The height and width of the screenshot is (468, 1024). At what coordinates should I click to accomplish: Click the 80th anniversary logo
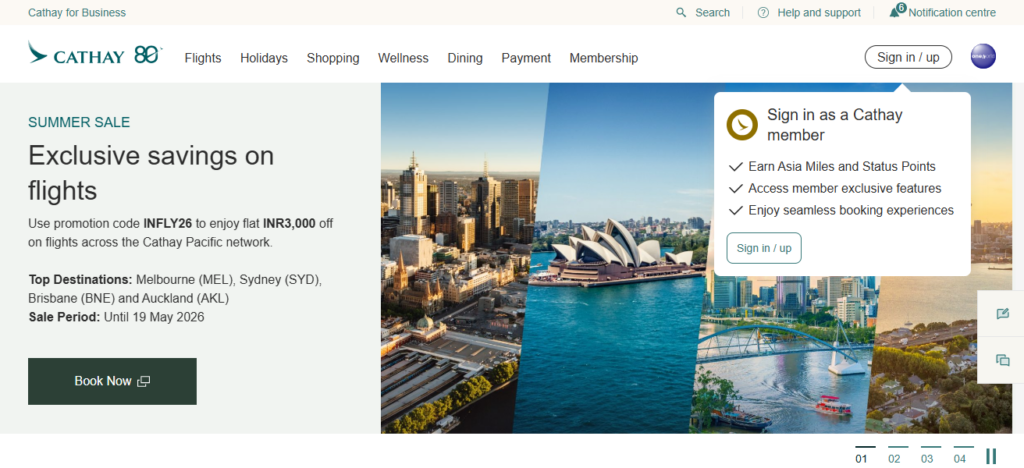pos(148,55)
